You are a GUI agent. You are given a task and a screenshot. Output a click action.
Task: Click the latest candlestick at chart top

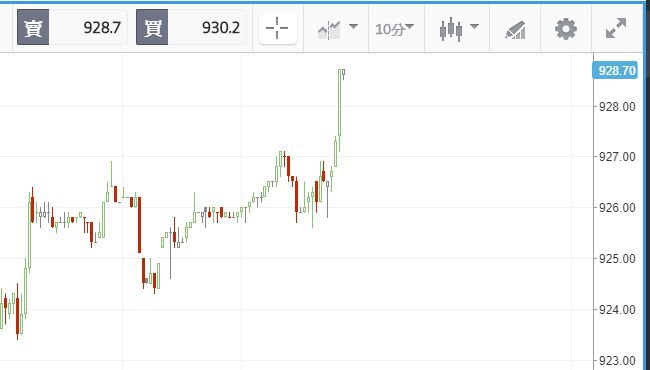point(344,74)
